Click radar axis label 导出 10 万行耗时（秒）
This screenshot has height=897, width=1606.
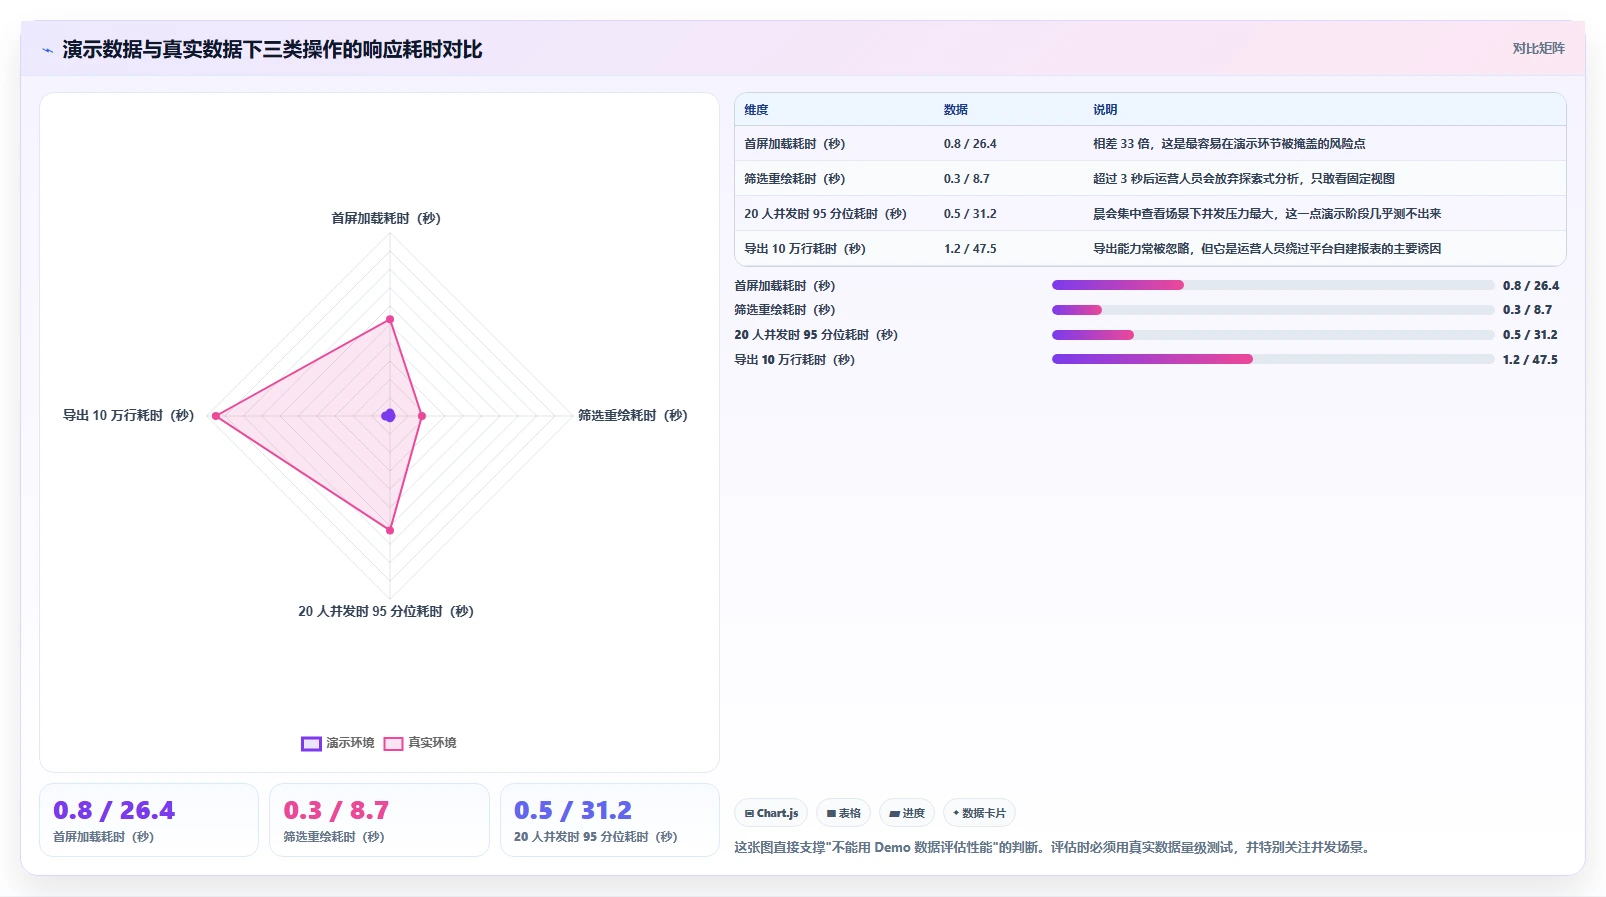click(x=128, y=415)
